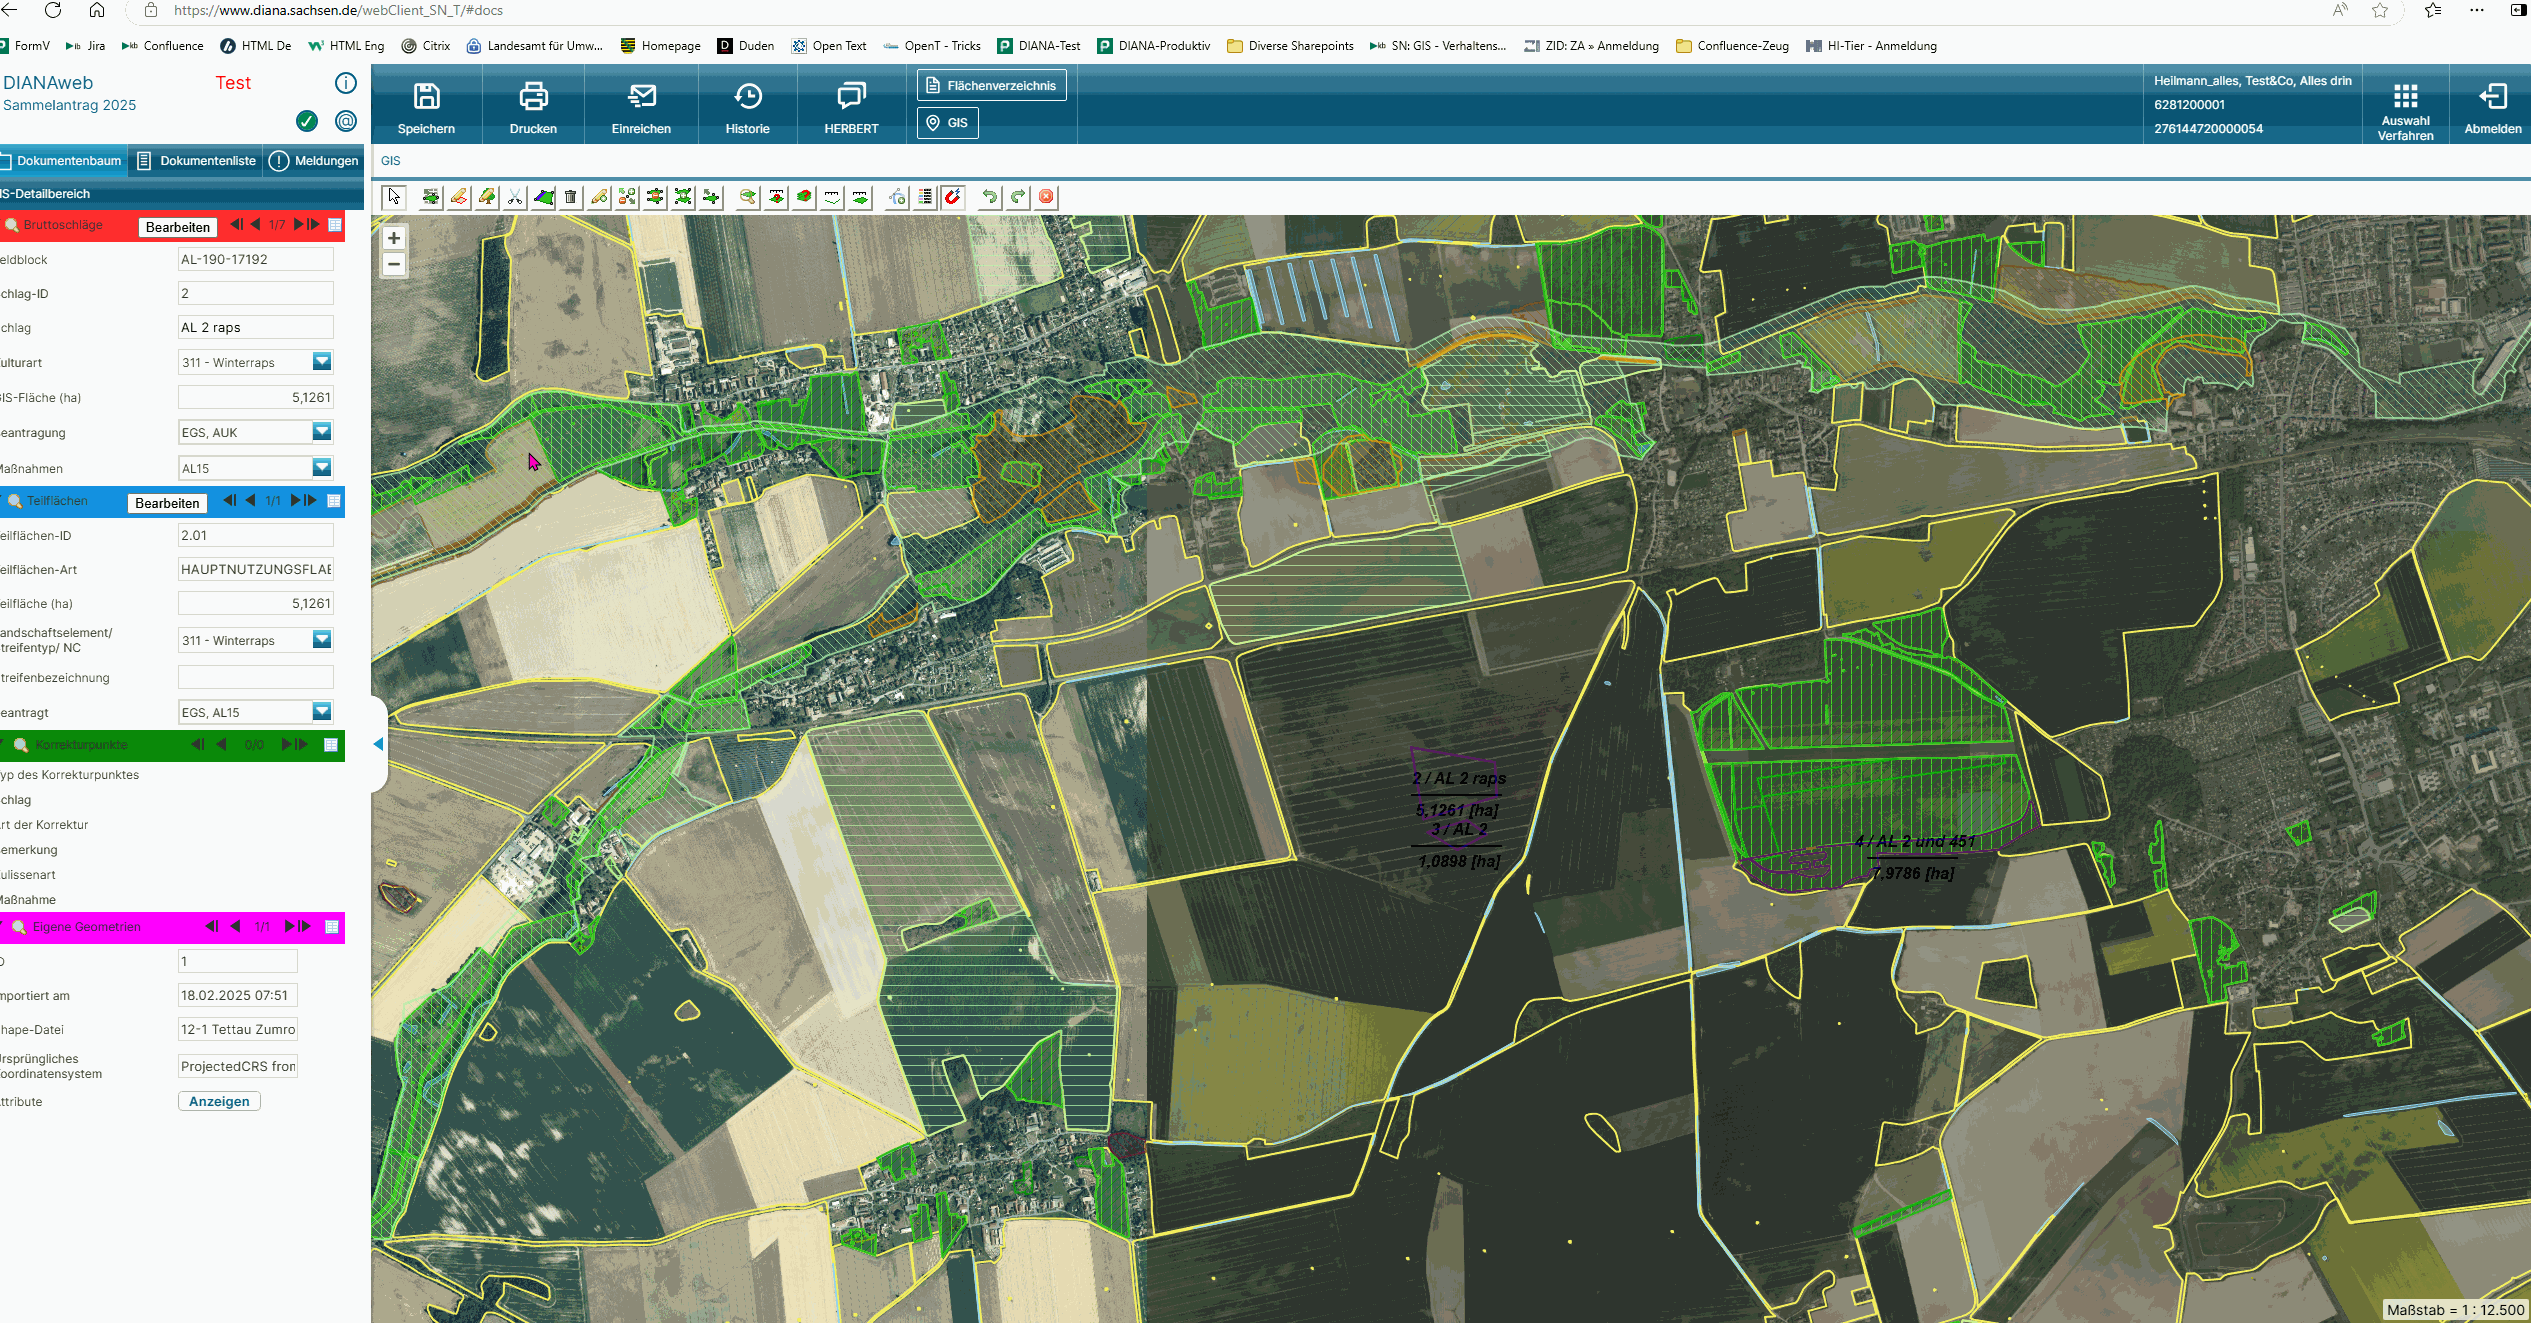The height and width of the screenshot is (1323, 2531).
Task: Click the Anzeigen button for attributes
Action: point(219,1101)
